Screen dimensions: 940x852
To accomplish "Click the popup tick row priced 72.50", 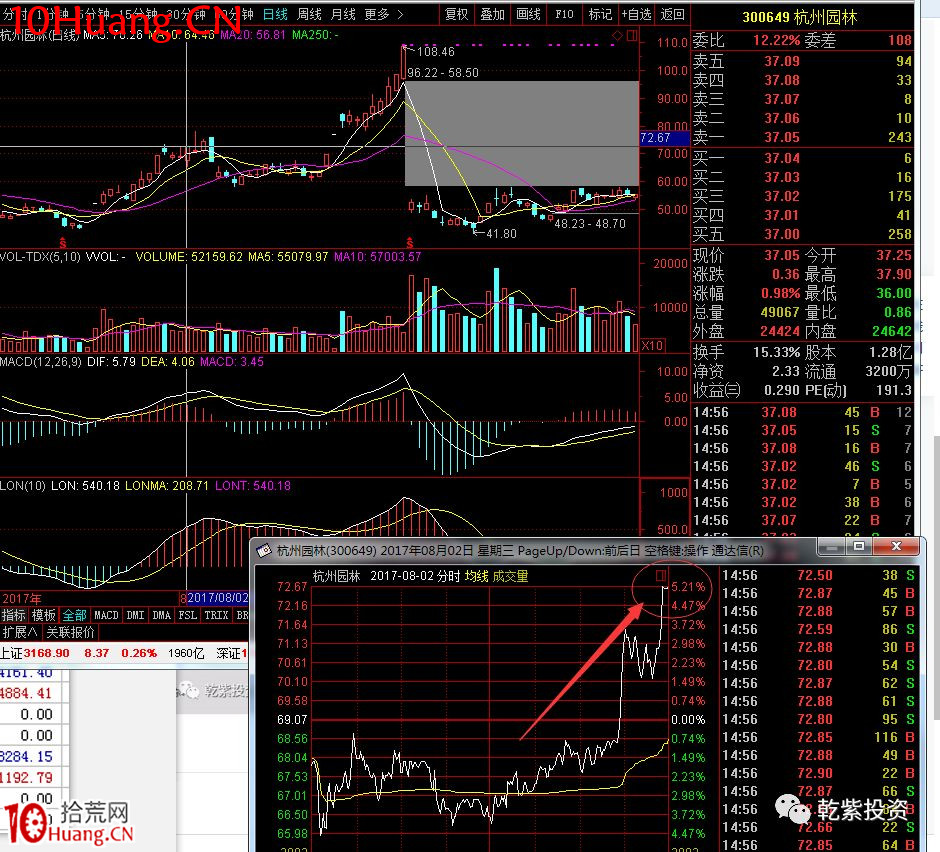I will pyautogui.click(x=819, y=576).
